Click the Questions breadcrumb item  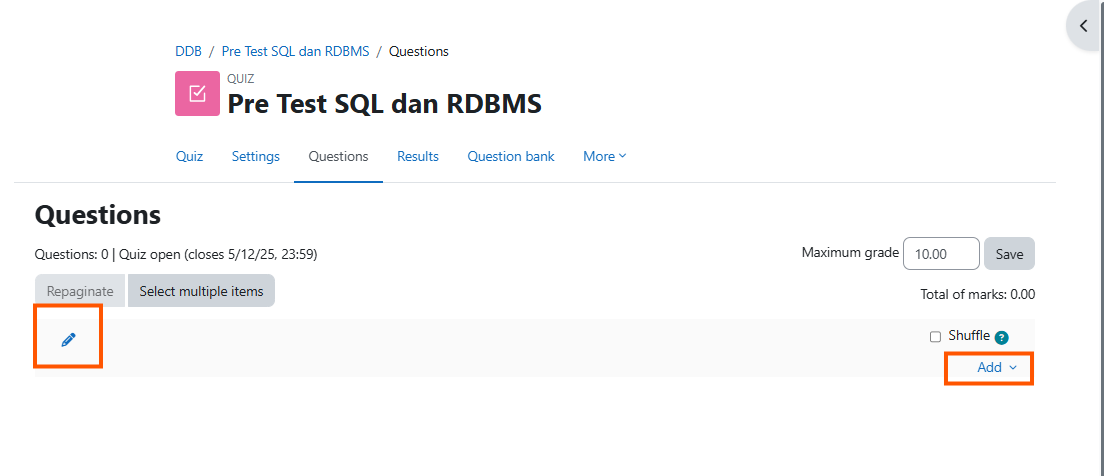[x=419, y=52]
